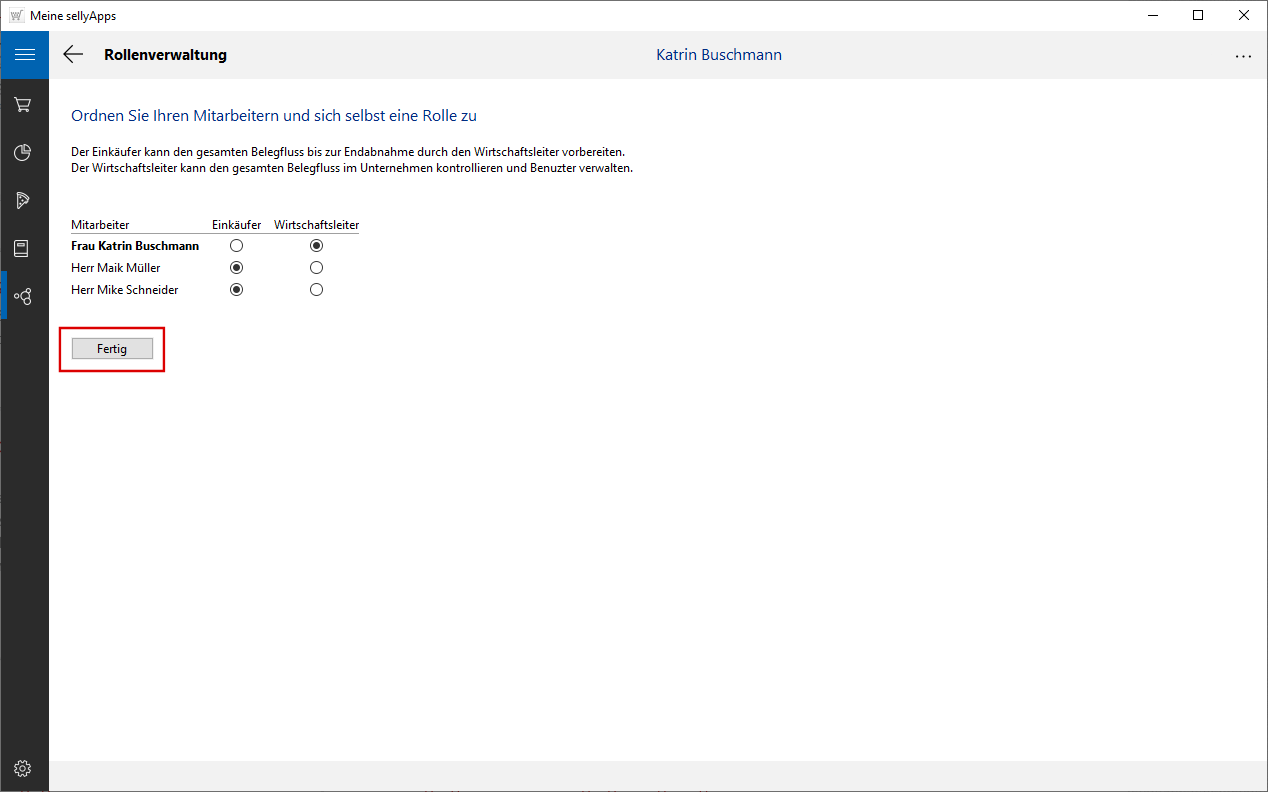Image resolution: width=1268 pixels, height=792 pixels.
Task: Click the sellyApps title bar app icon
Action: pos(16,15)
